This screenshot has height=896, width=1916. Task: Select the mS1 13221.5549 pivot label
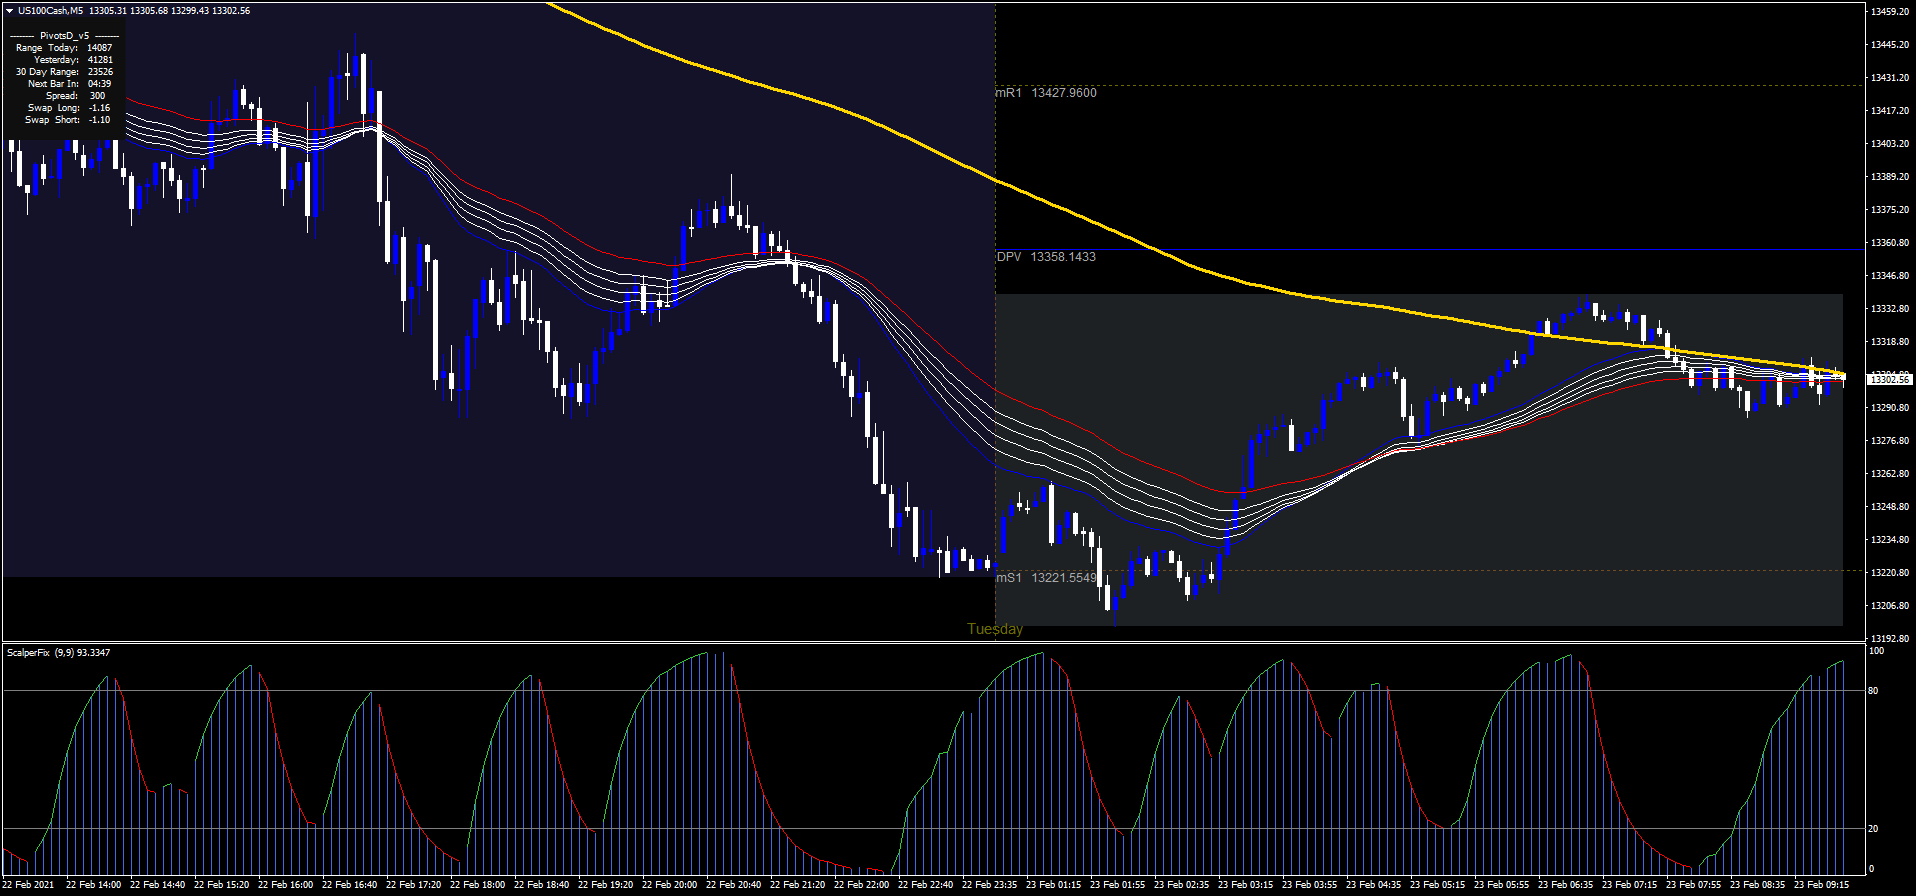coord(1046,578)
